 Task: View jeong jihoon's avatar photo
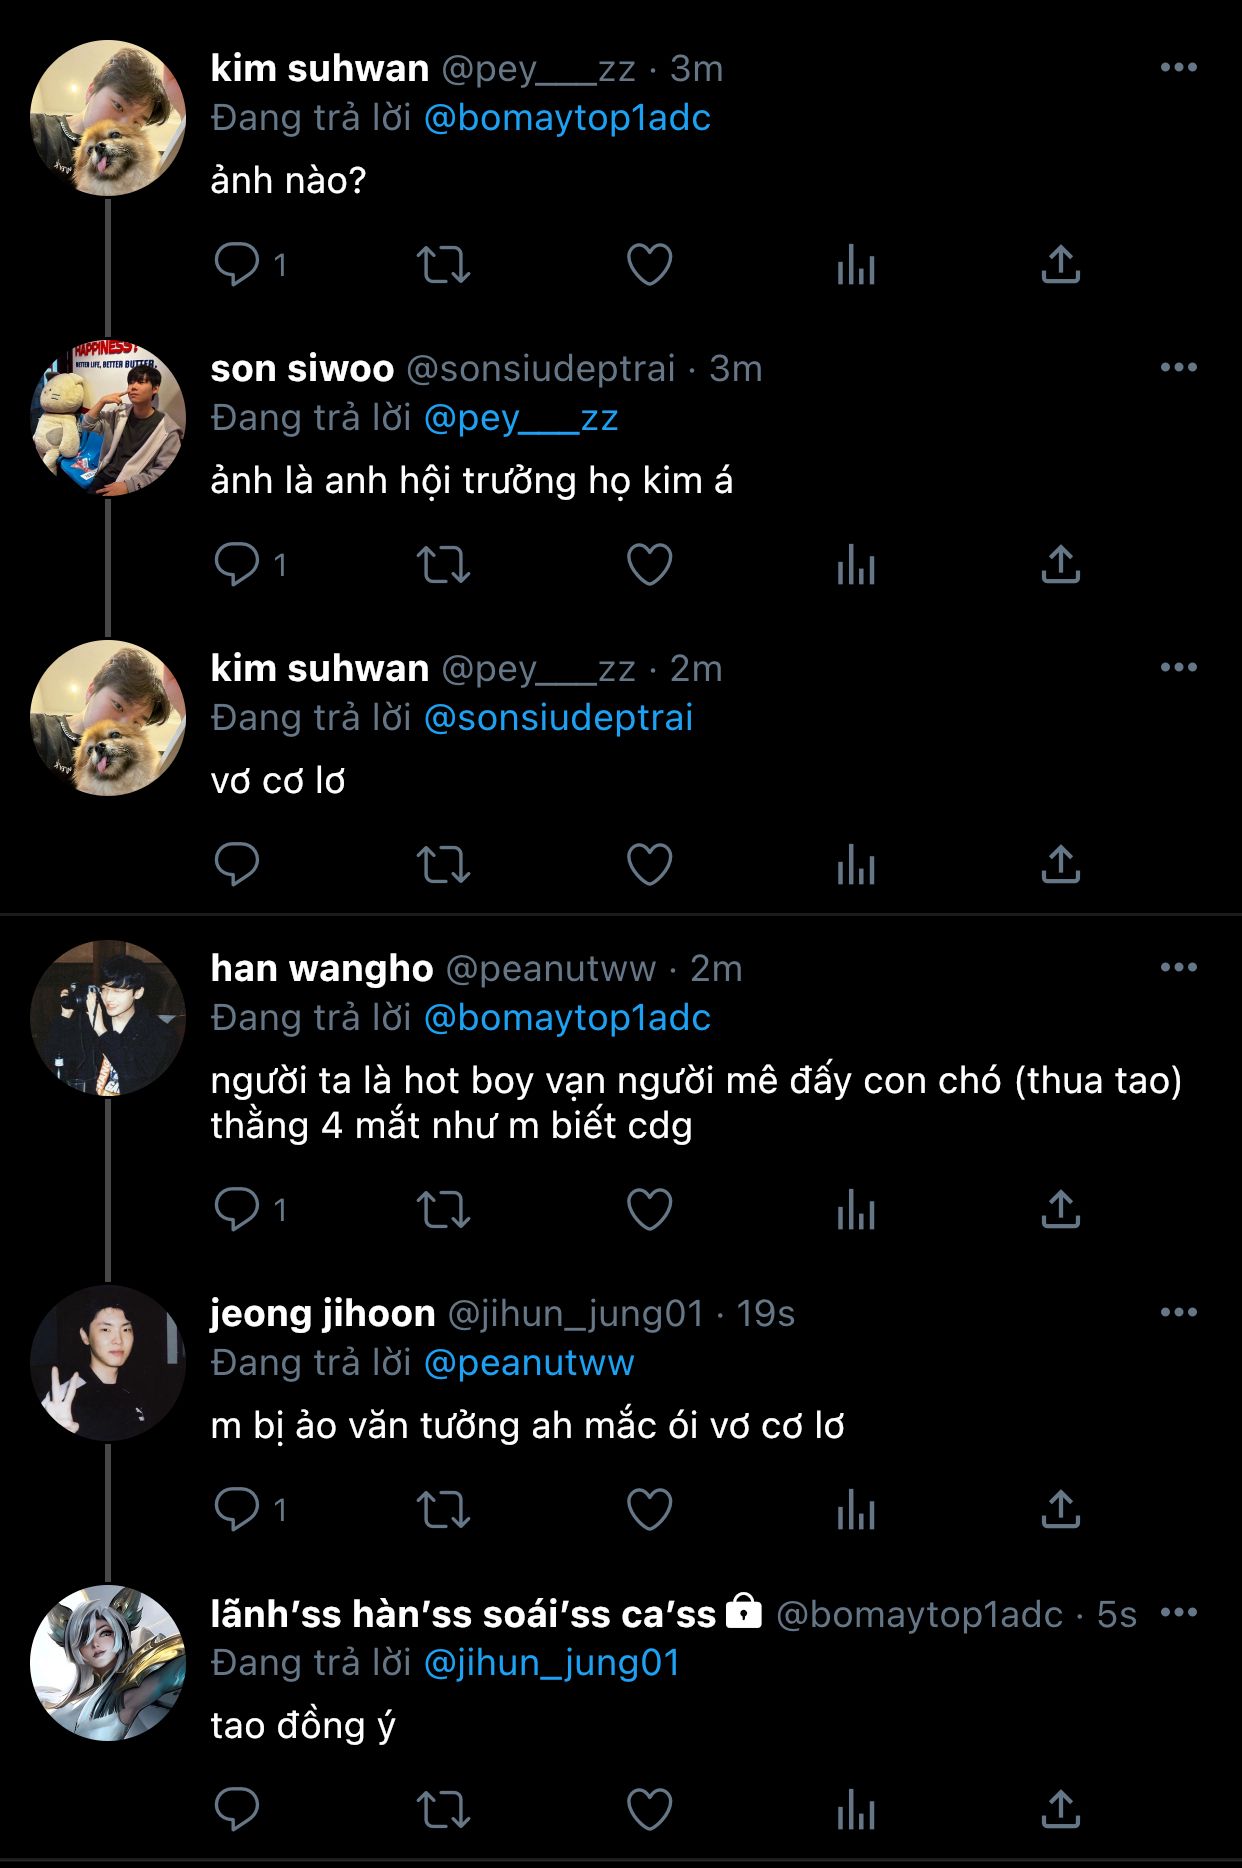pyautogui.click(x=108, y=1363)
